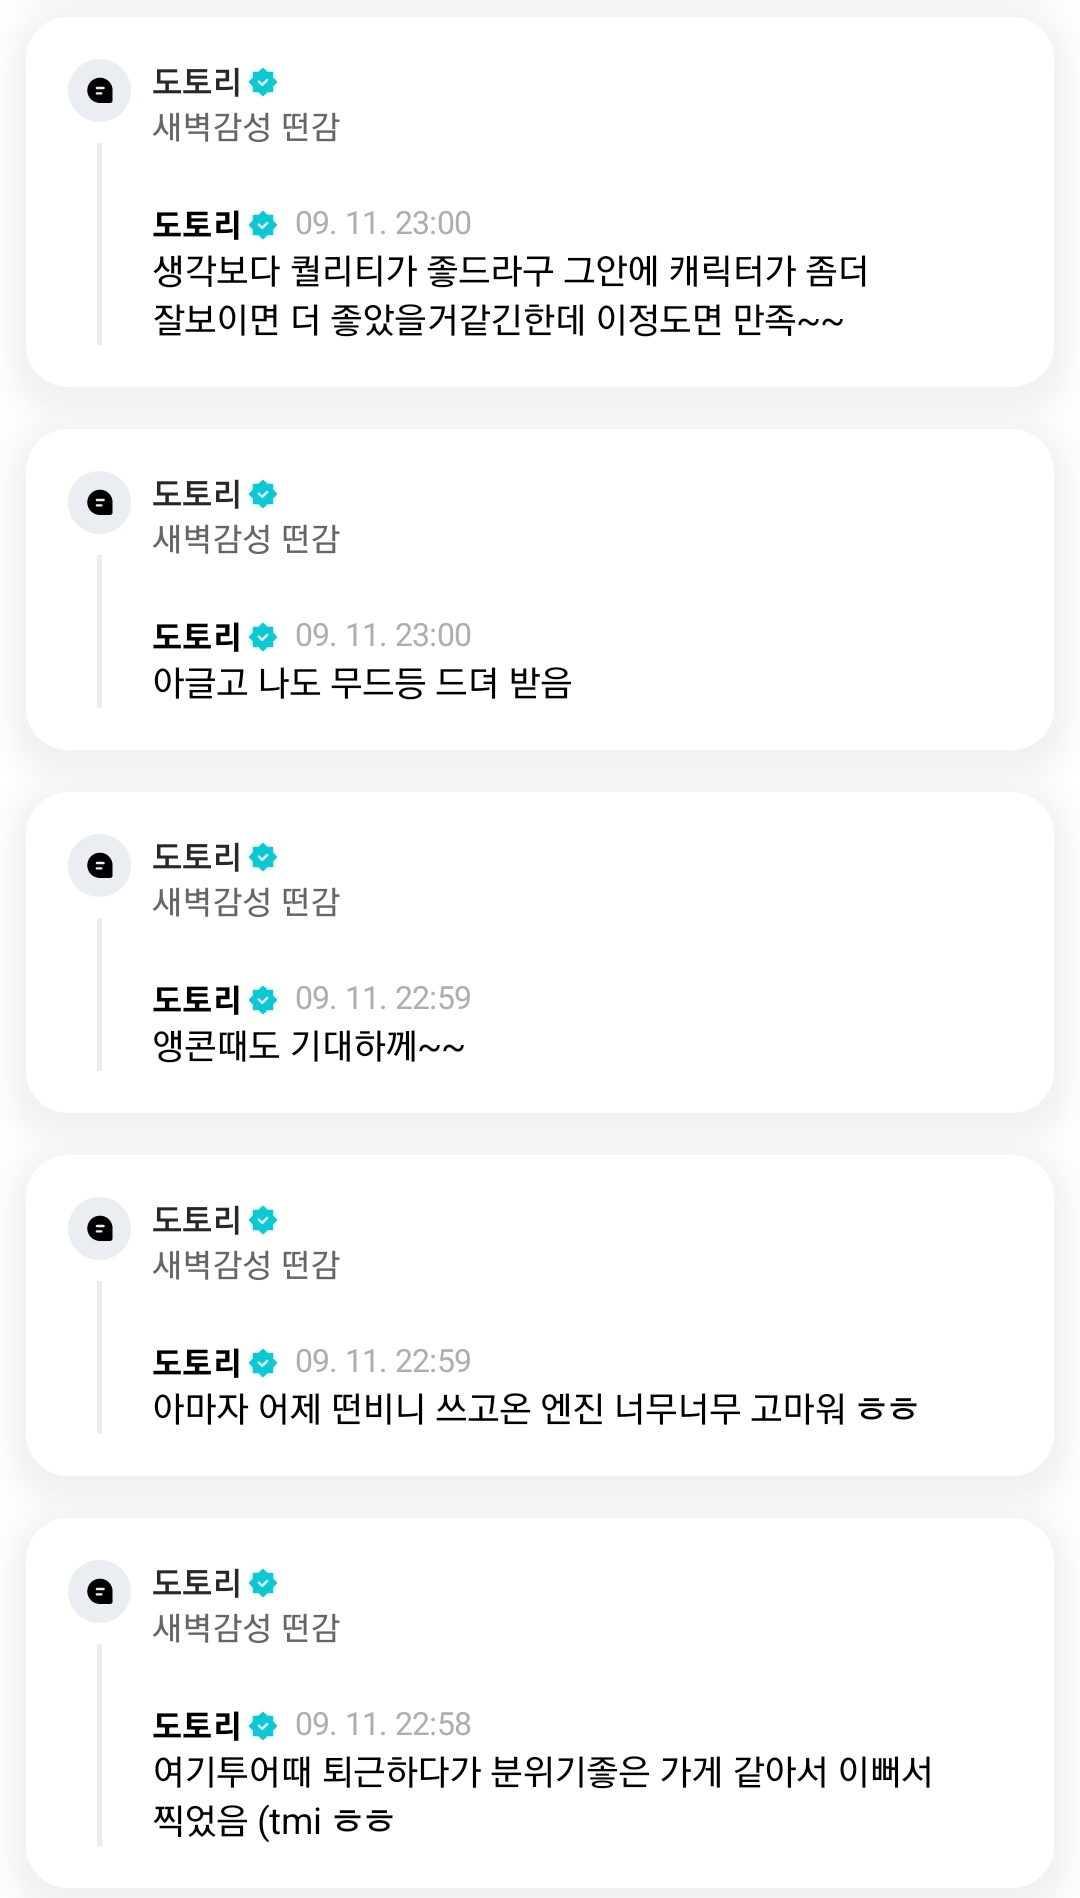Tap the profile avatar above "아글고 나도 무드등" comment
The height and width of the screenshot is (1898, 1080).
coord(99,502)
